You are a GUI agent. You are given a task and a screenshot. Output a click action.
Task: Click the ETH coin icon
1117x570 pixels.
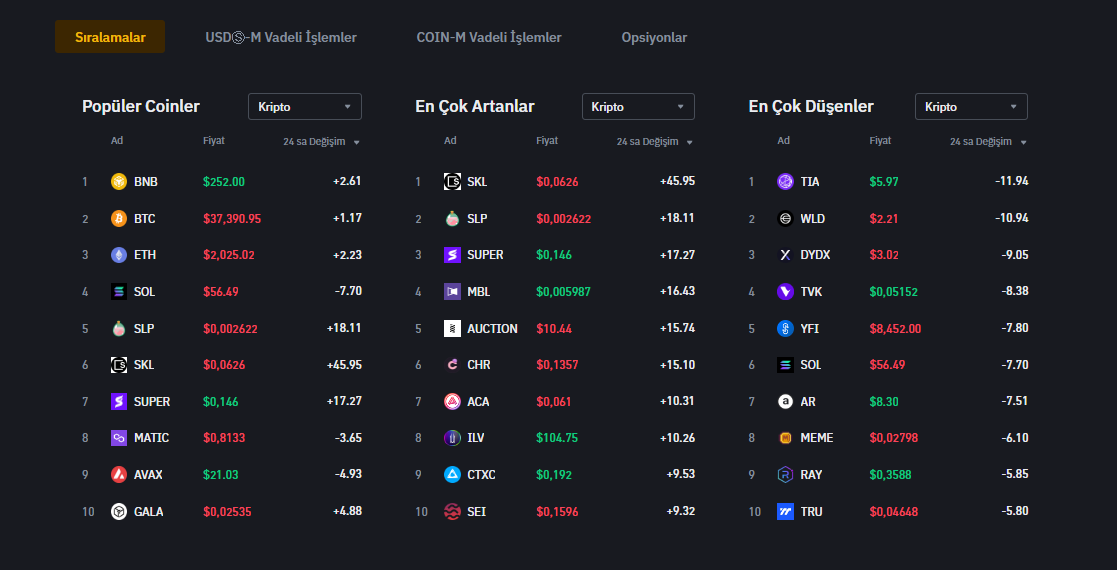click(119, 255)
